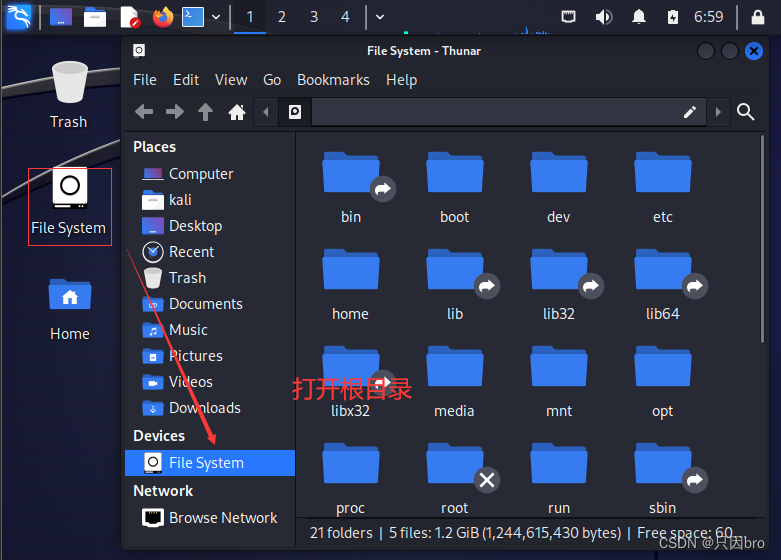Screen dimensions: 781x560
Task: Select Pictures in sidebar
Action: click(210, 356)
